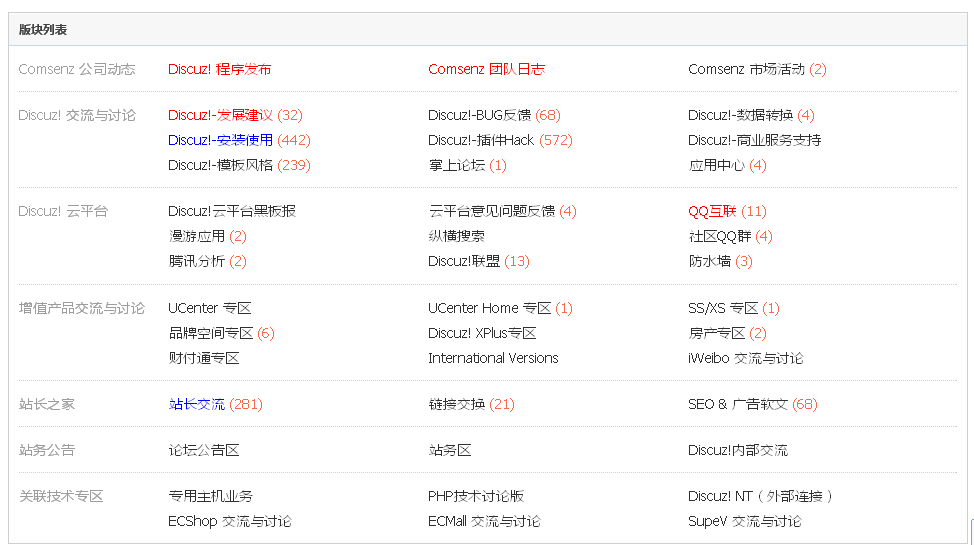Open Discuz!-模板风格 forum
Screen dimensions: 974x545
click(220, 165)
